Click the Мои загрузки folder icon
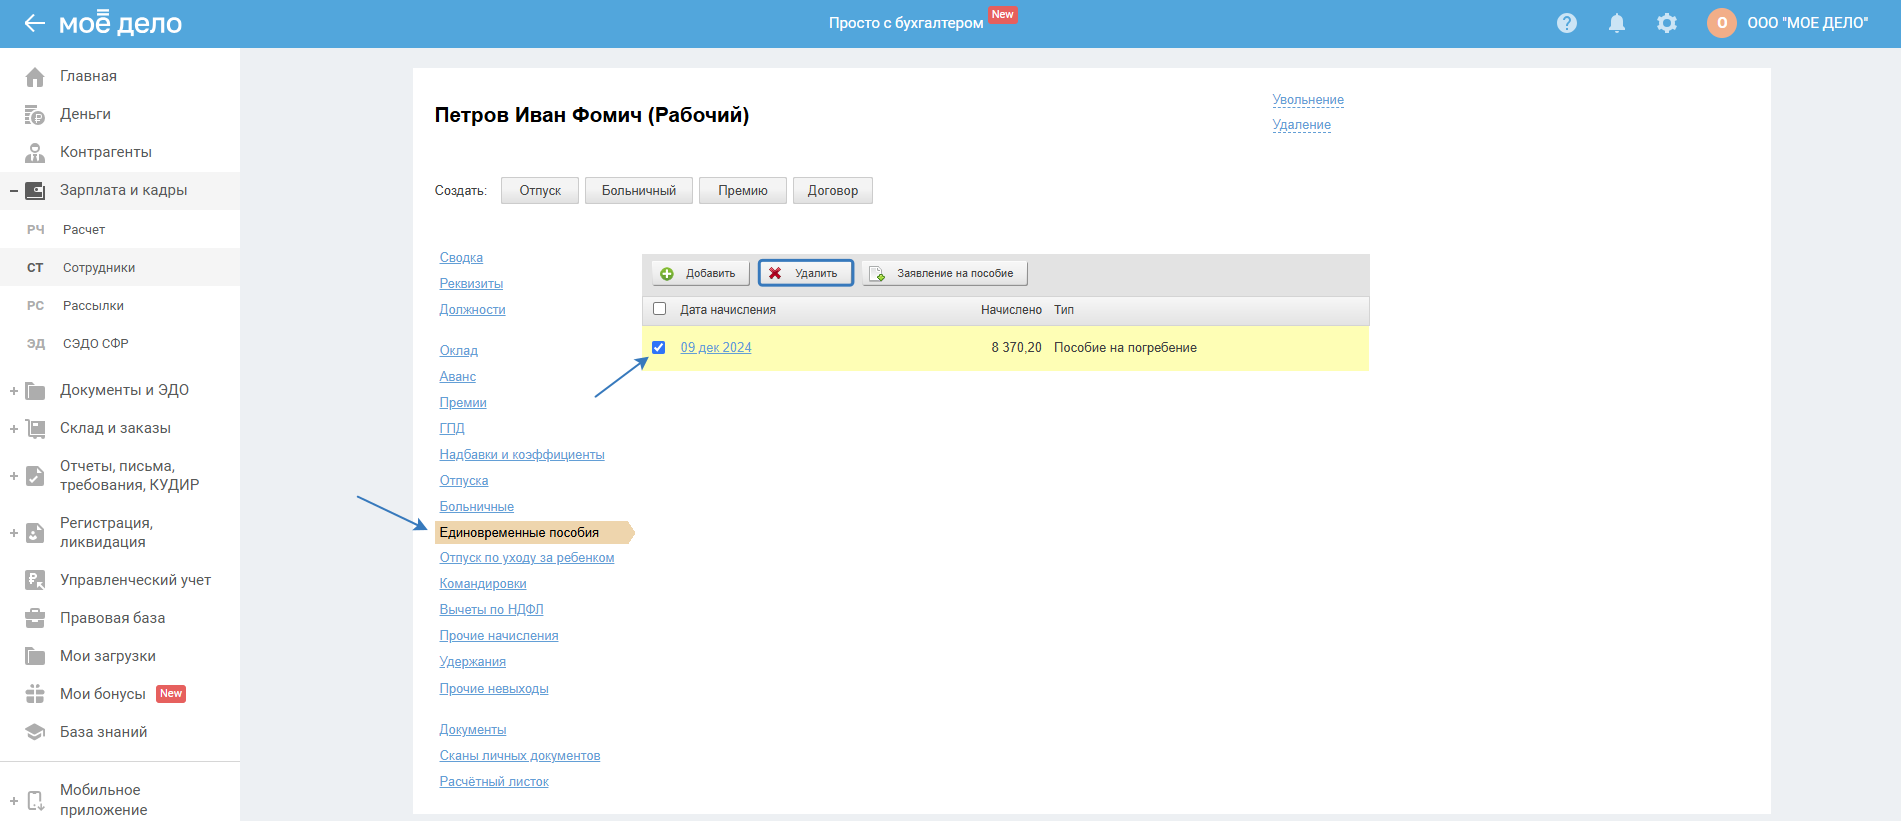Image resolution: width=1901 pixels, height=821 pixels. coord(35,656)
